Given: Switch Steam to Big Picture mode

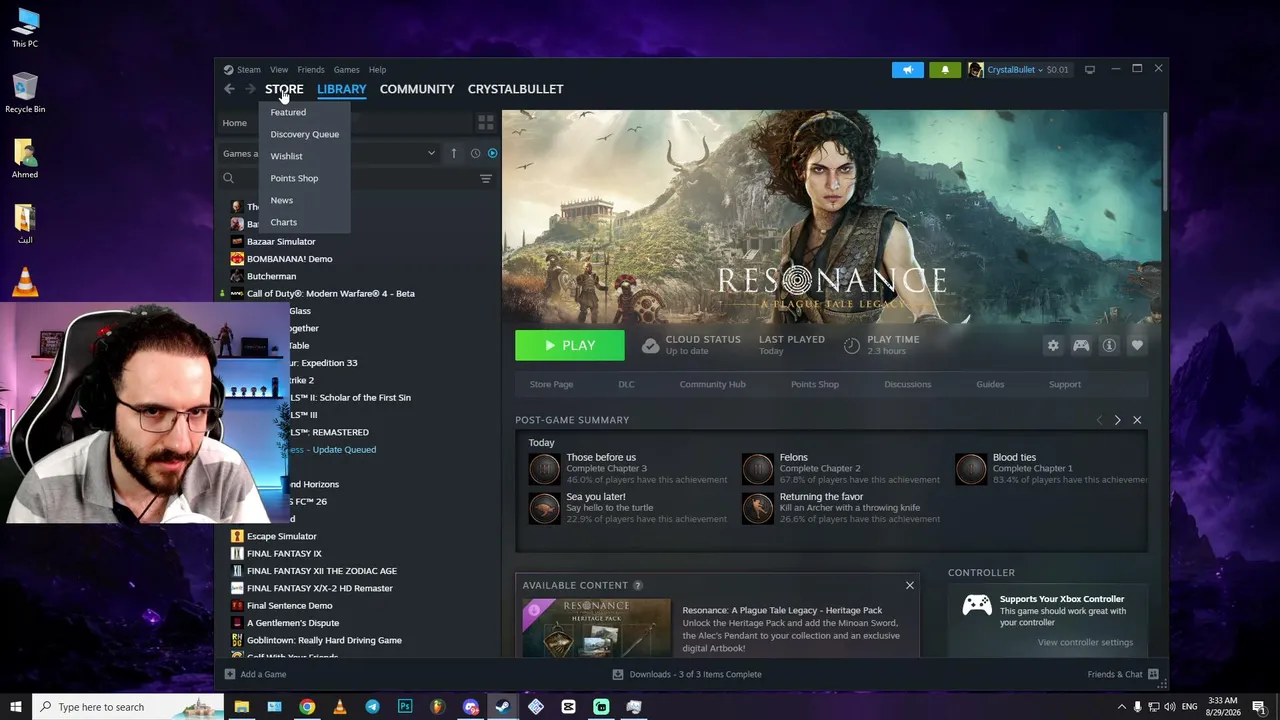Looking at the screenshot, I should point(1090,69).
